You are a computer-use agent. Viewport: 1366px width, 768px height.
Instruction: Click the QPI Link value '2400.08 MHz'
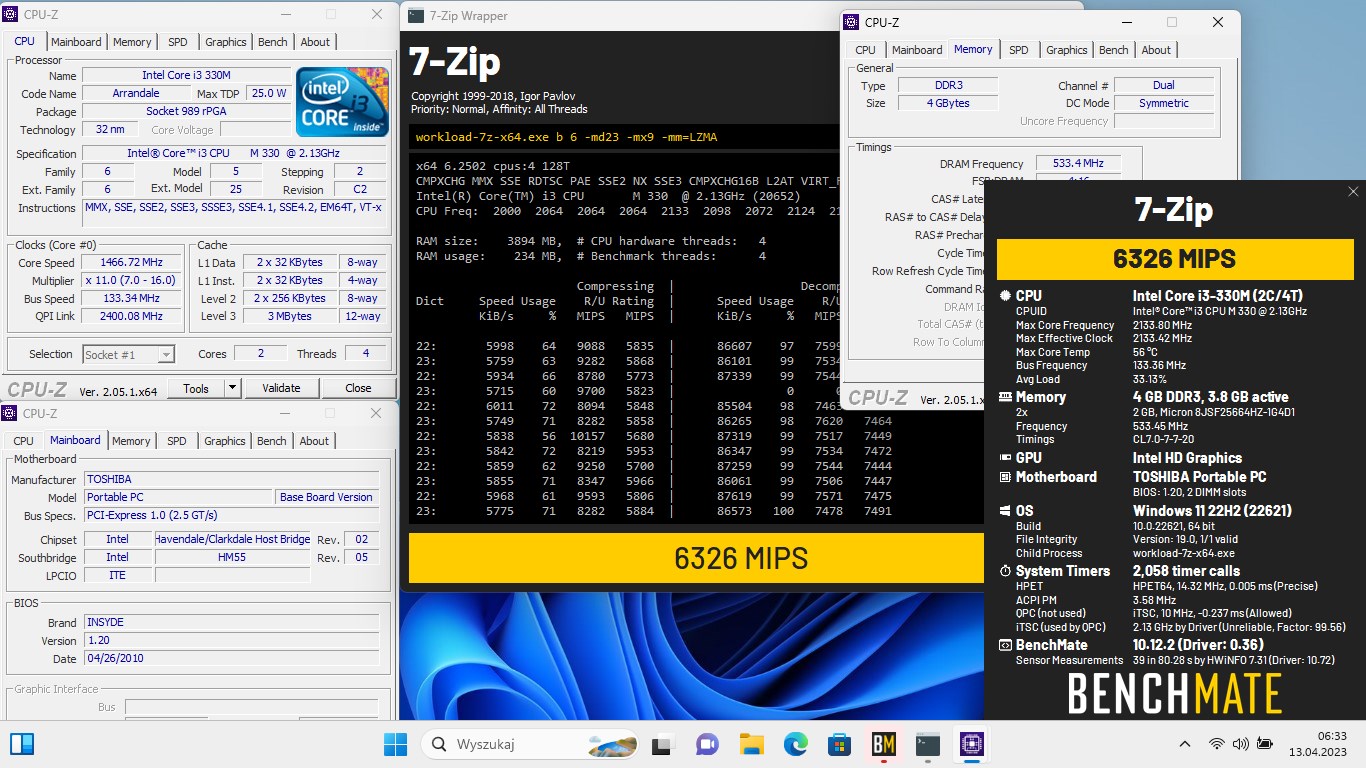pos(132,316)
